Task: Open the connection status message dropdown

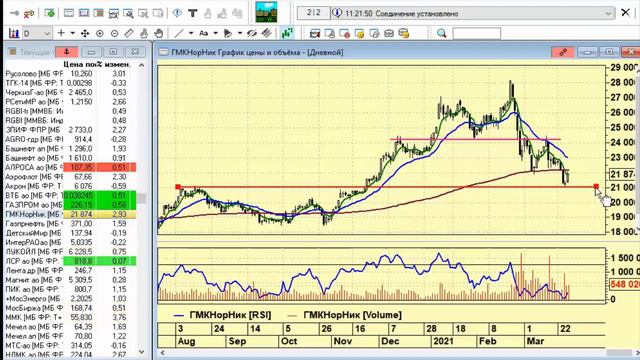Action: (x=608, y=13)
